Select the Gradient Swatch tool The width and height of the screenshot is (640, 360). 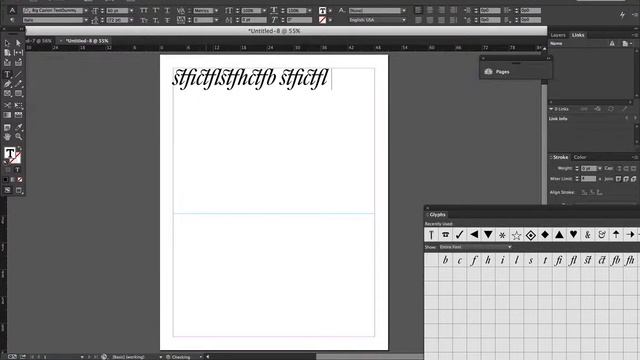click(7, 115)
